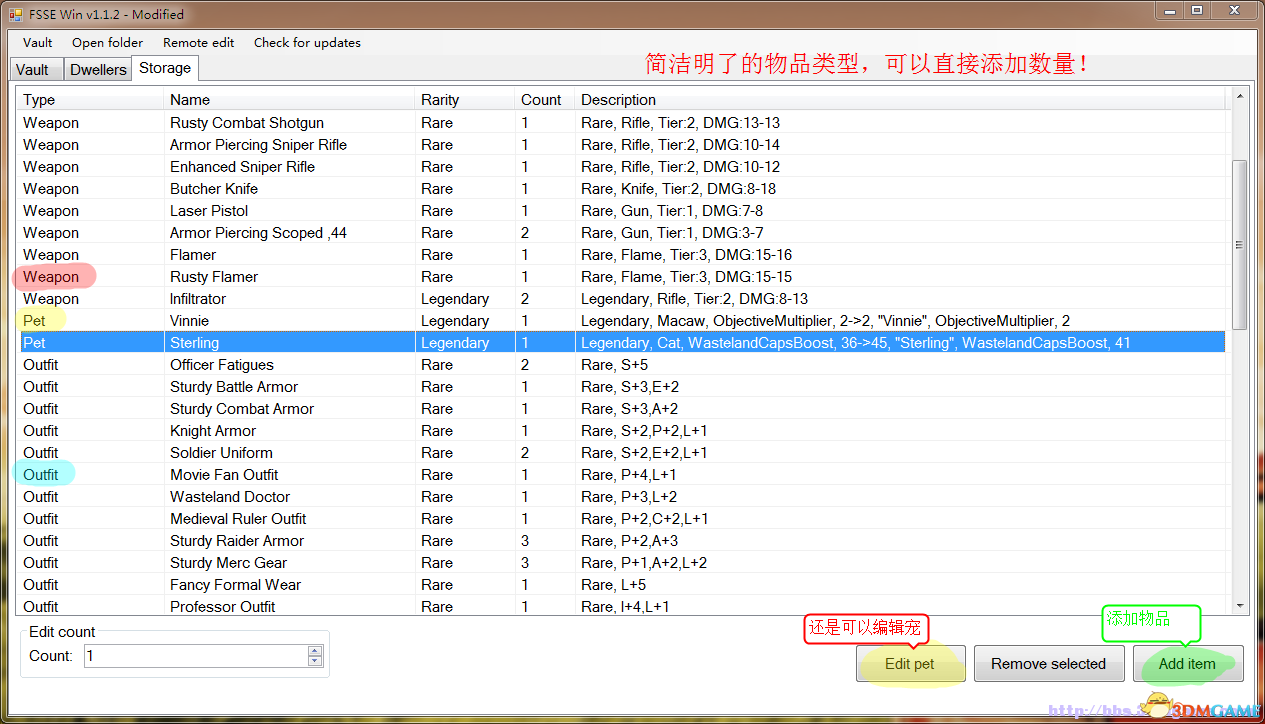Select the Sturdy Raider Armor row

[621, 541]
